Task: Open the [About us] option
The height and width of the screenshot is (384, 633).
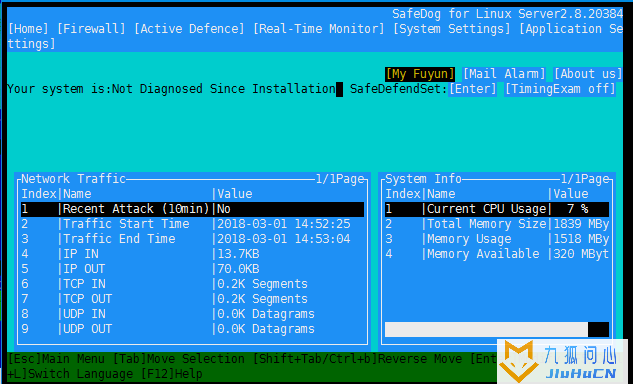Action: pyautogui.click(x=588, y=74)
